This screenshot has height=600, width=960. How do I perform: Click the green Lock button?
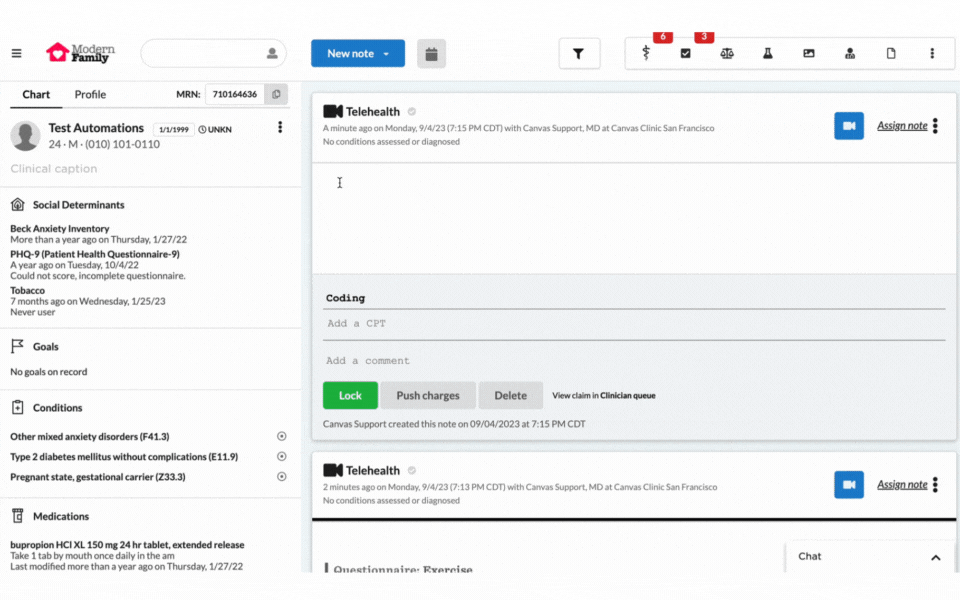pos(350,395)
